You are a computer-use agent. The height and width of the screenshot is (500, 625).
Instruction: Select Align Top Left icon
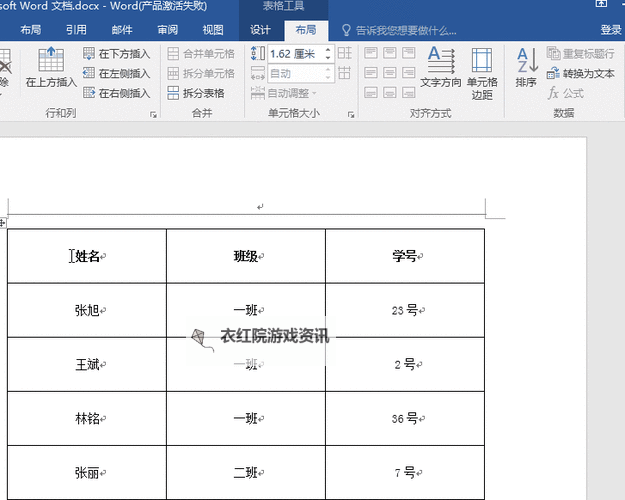371,53
